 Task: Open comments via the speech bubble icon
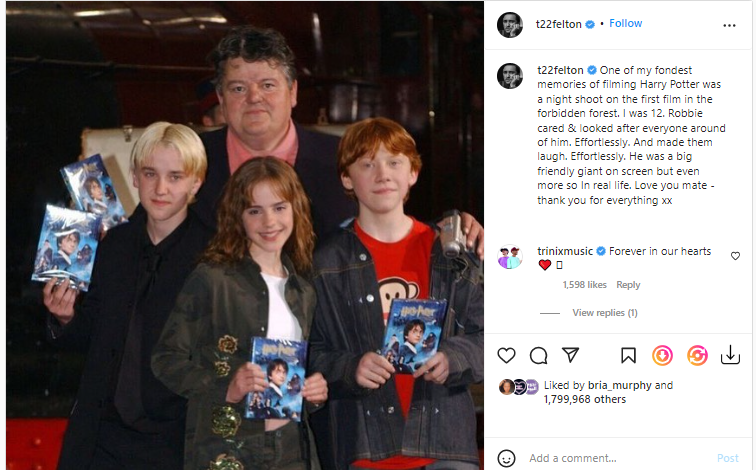(538, 356)
